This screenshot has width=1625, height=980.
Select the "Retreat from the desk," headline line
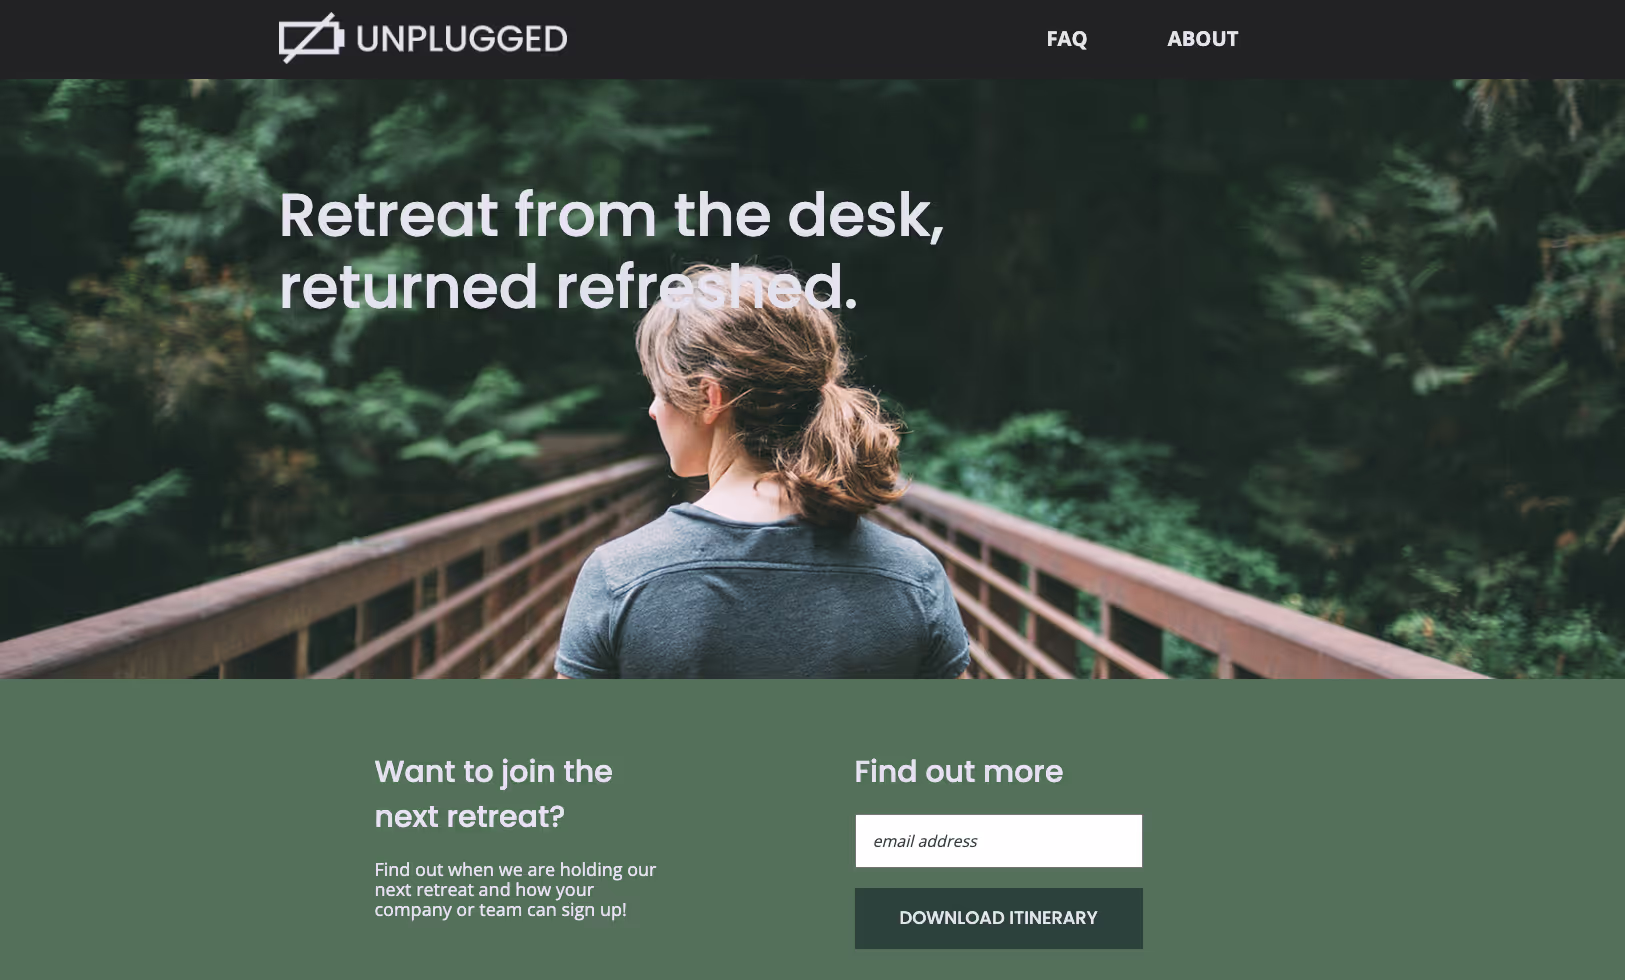pyautogui.click(x=611, y=215)
